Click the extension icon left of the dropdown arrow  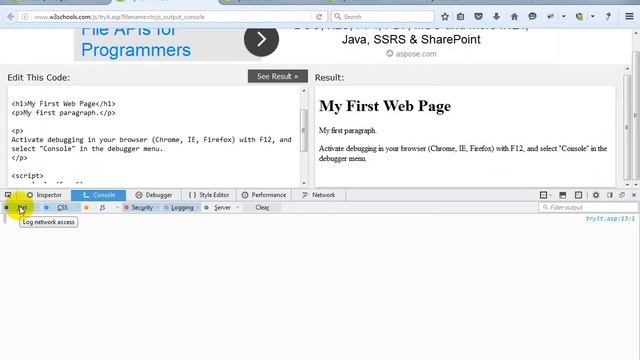click(x=550, y=17)
